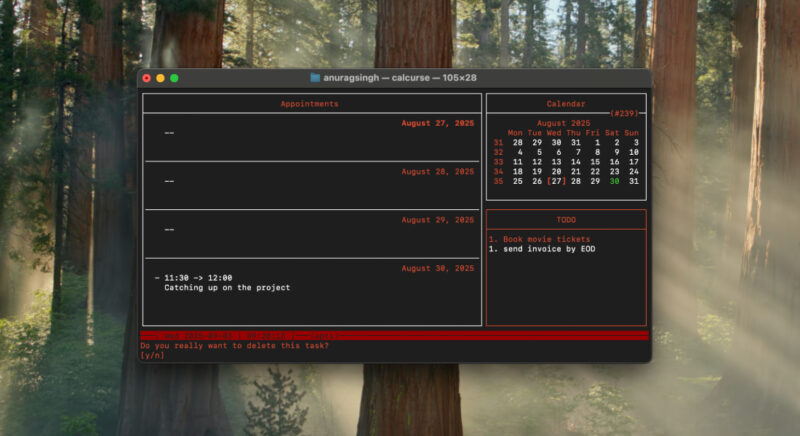Click the empty '--' entry under August 27
The height and width of the screenshot is (436, 800).
point(169,133)
